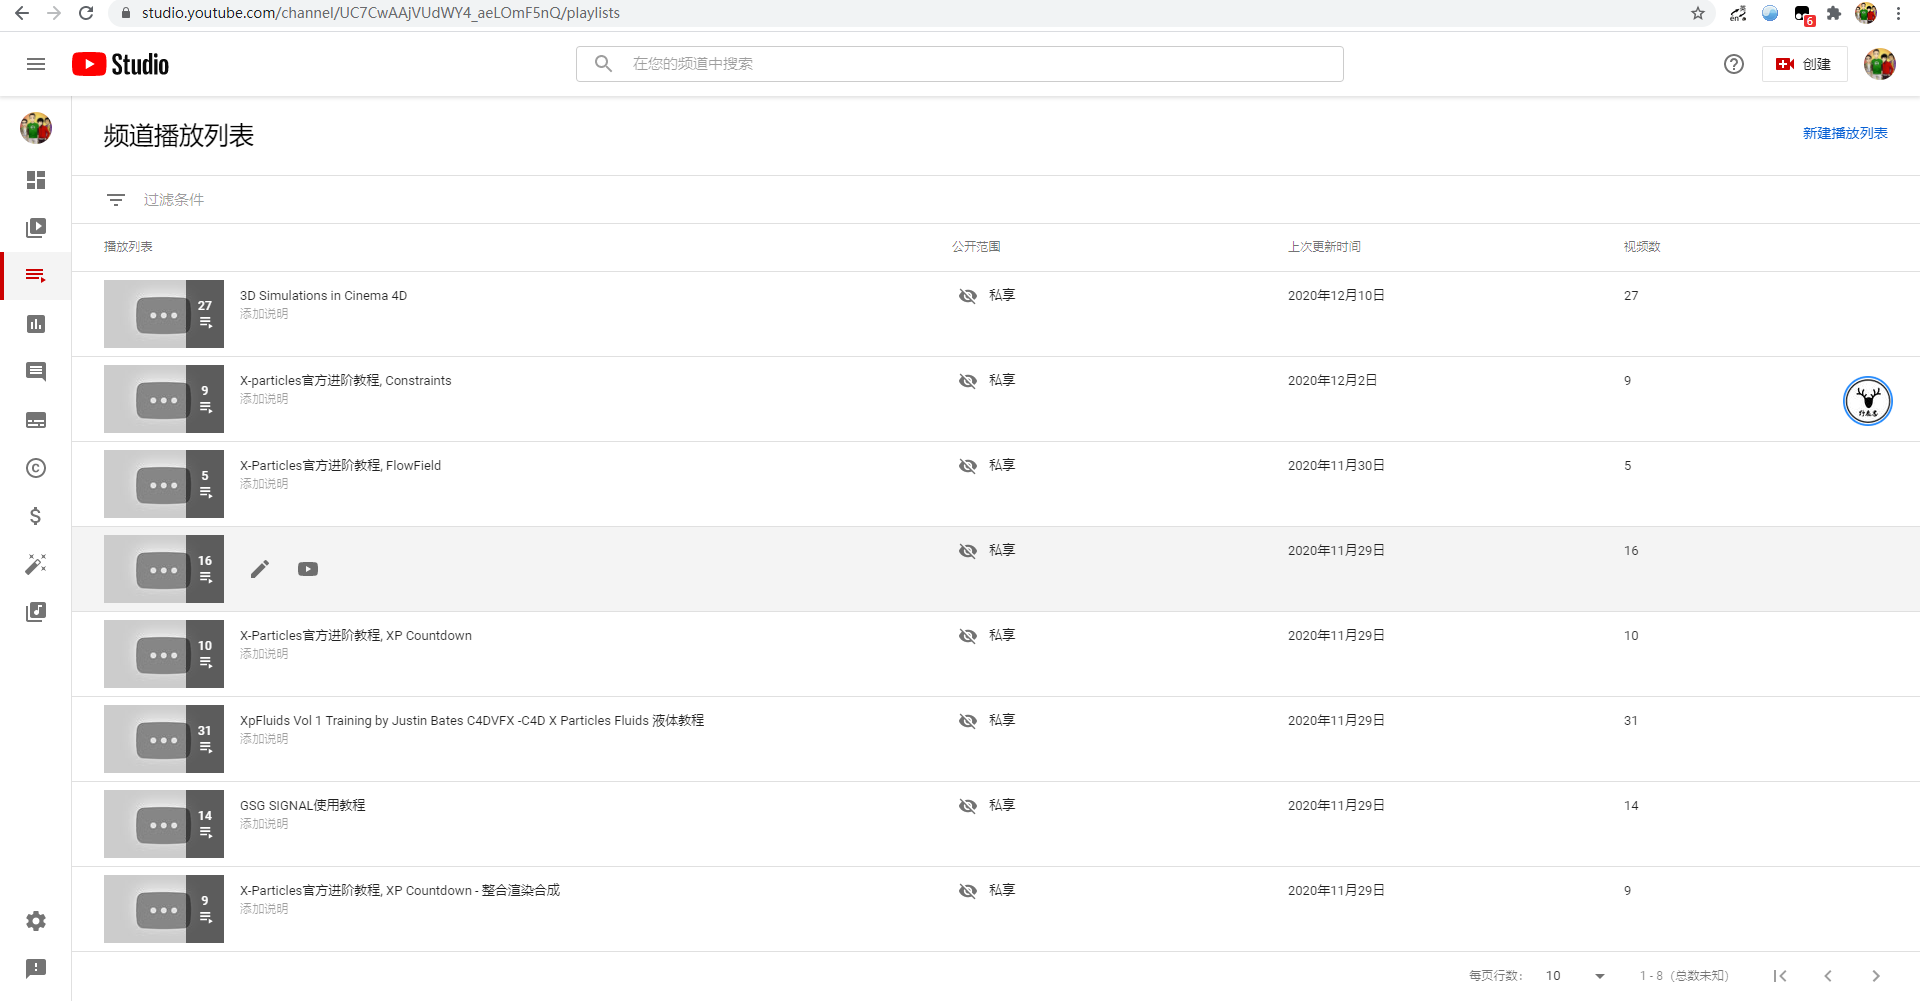Viewport: 1920px width, 1001px height.
Task: Open 3D Simulations in Cinema 4D playlist title
Action: 323,296
